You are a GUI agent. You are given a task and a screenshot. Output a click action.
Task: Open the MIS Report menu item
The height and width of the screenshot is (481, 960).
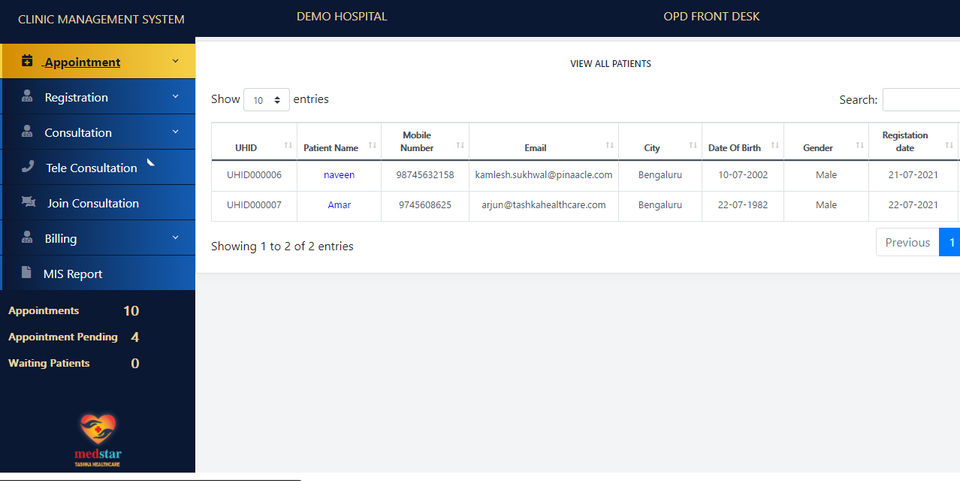pos(98,274)
